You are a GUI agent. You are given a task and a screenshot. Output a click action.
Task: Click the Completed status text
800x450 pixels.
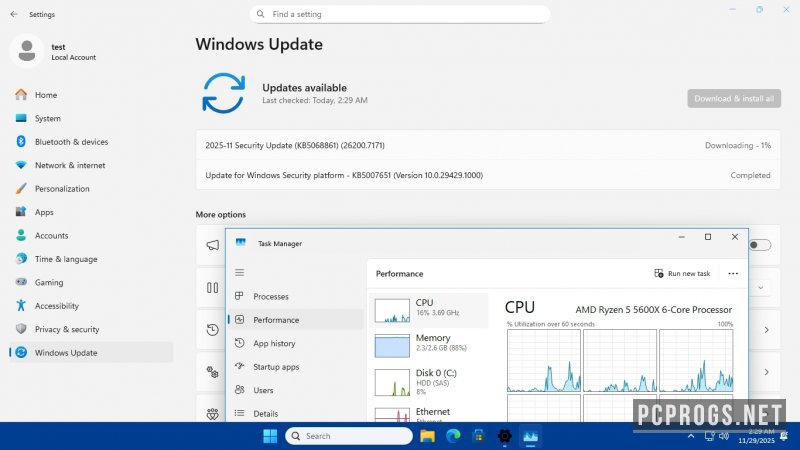(x=750, y=175)
